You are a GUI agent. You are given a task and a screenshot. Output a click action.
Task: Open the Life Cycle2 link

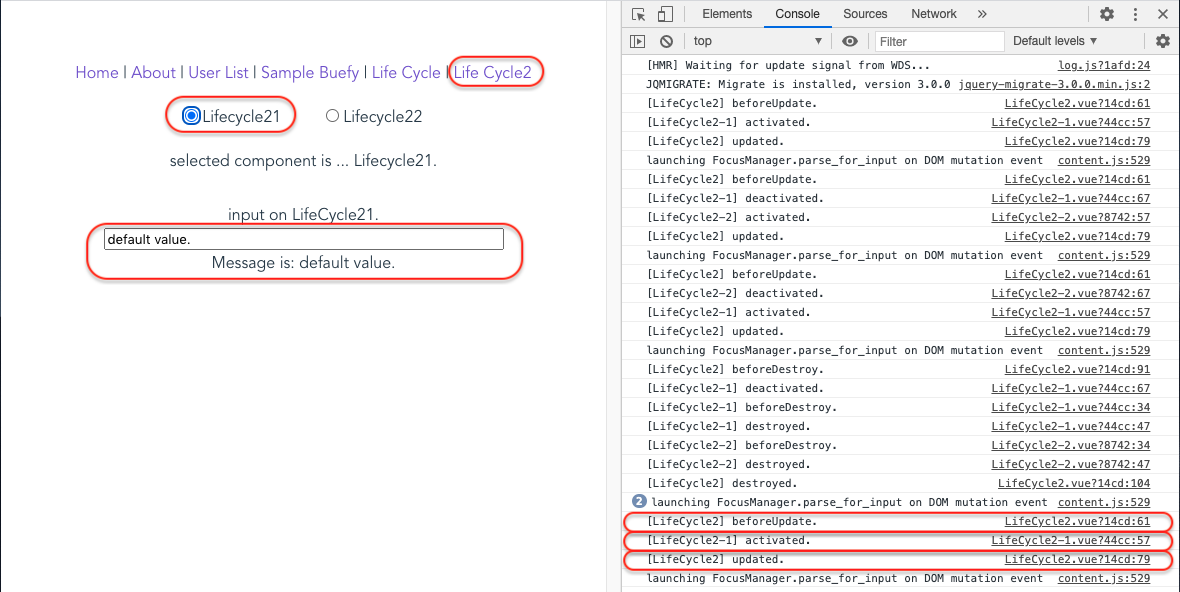[492, 72]
